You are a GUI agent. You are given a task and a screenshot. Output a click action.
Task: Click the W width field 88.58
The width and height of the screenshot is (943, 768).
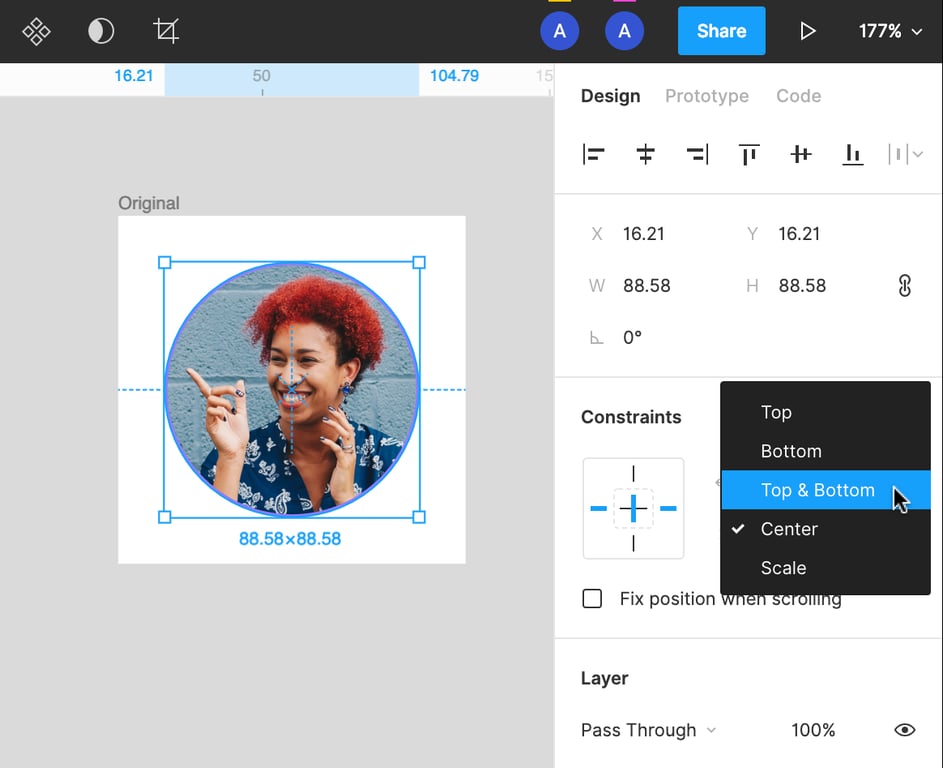click(x=646, y=286)
